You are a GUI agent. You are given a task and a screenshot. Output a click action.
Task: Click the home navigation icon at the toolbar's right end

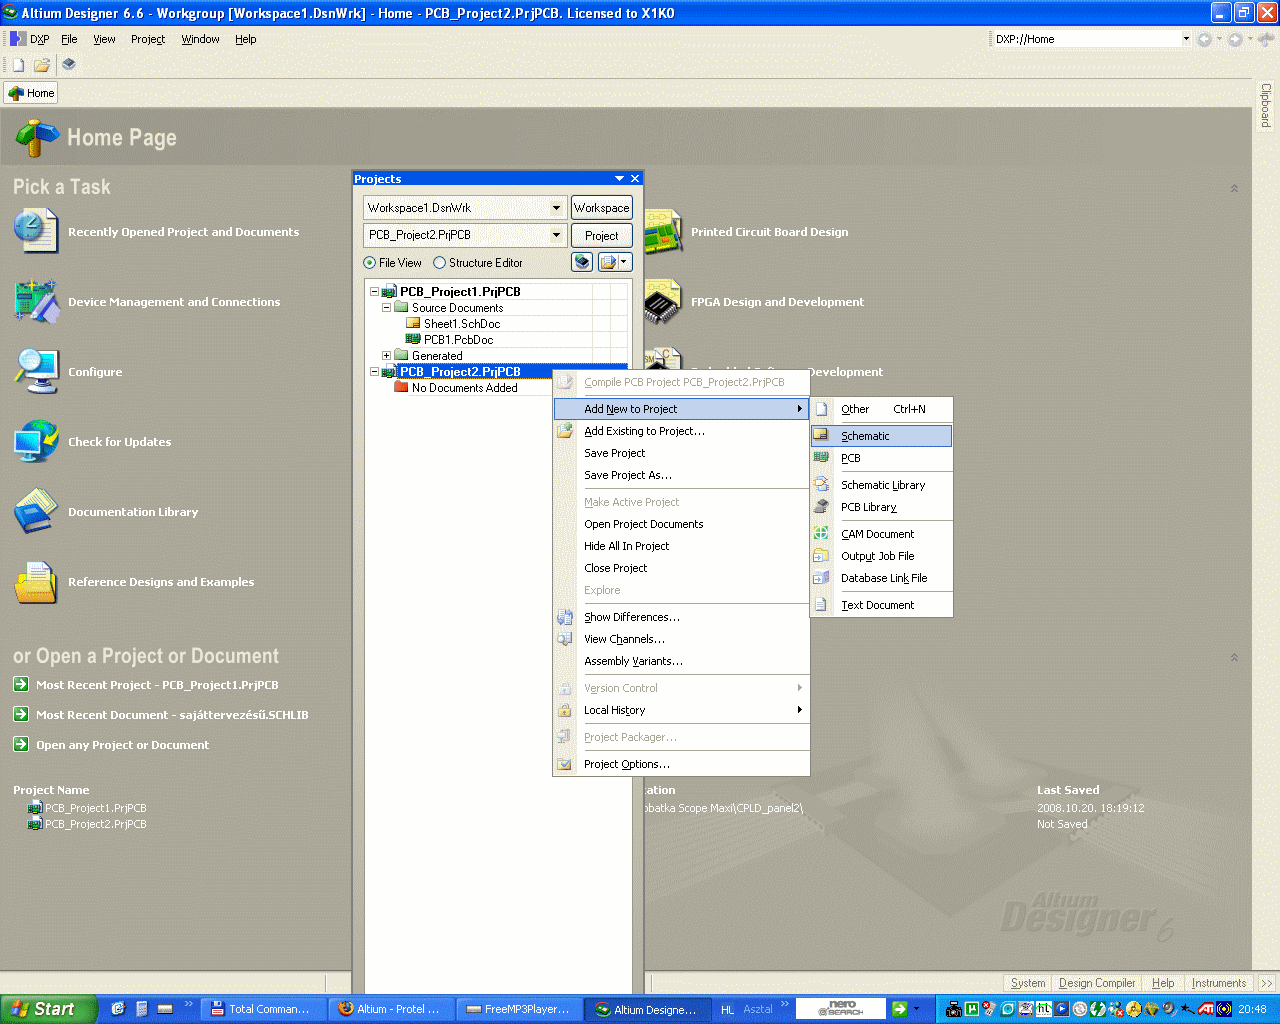coord(1266,39)
